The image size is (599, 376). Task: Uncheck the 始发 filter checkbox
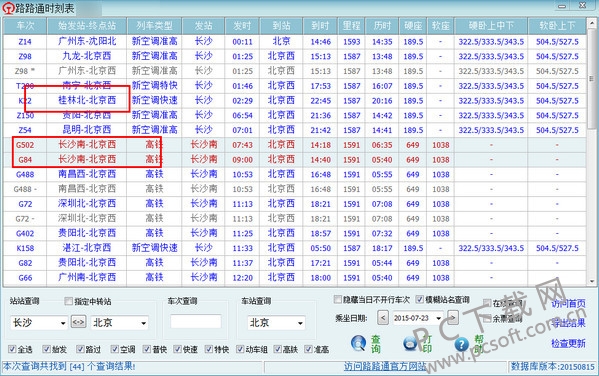tap(46, 349)
